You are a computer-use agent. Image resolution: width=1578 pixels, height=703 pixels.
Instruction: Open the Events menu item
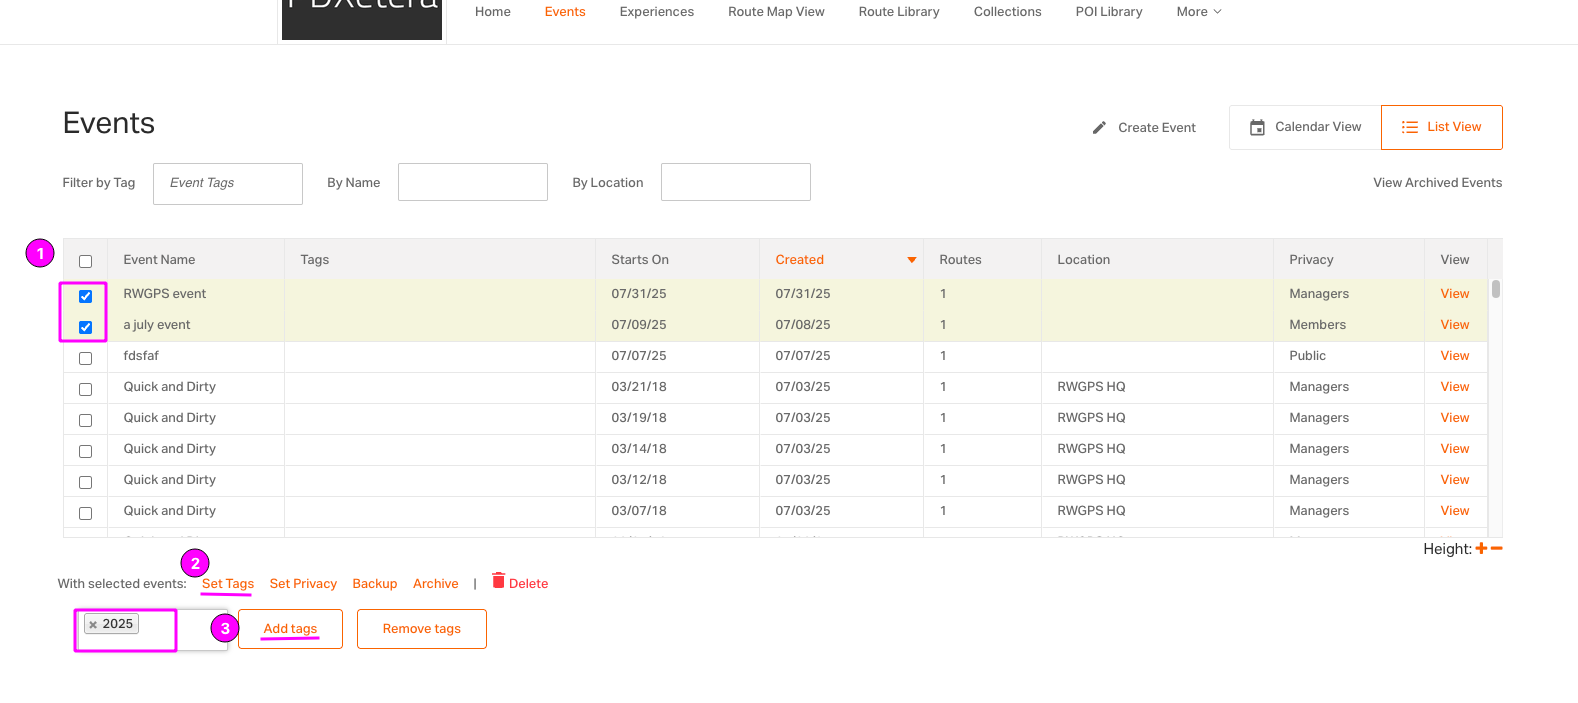coord(565,12)
